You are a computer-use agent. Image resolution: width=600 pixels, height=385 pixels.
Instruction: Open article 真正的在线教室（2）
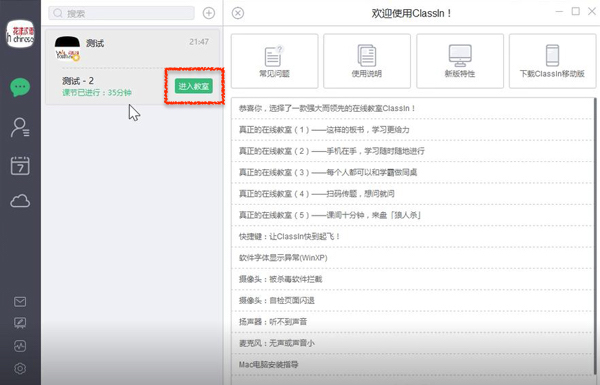pos(412,151)
